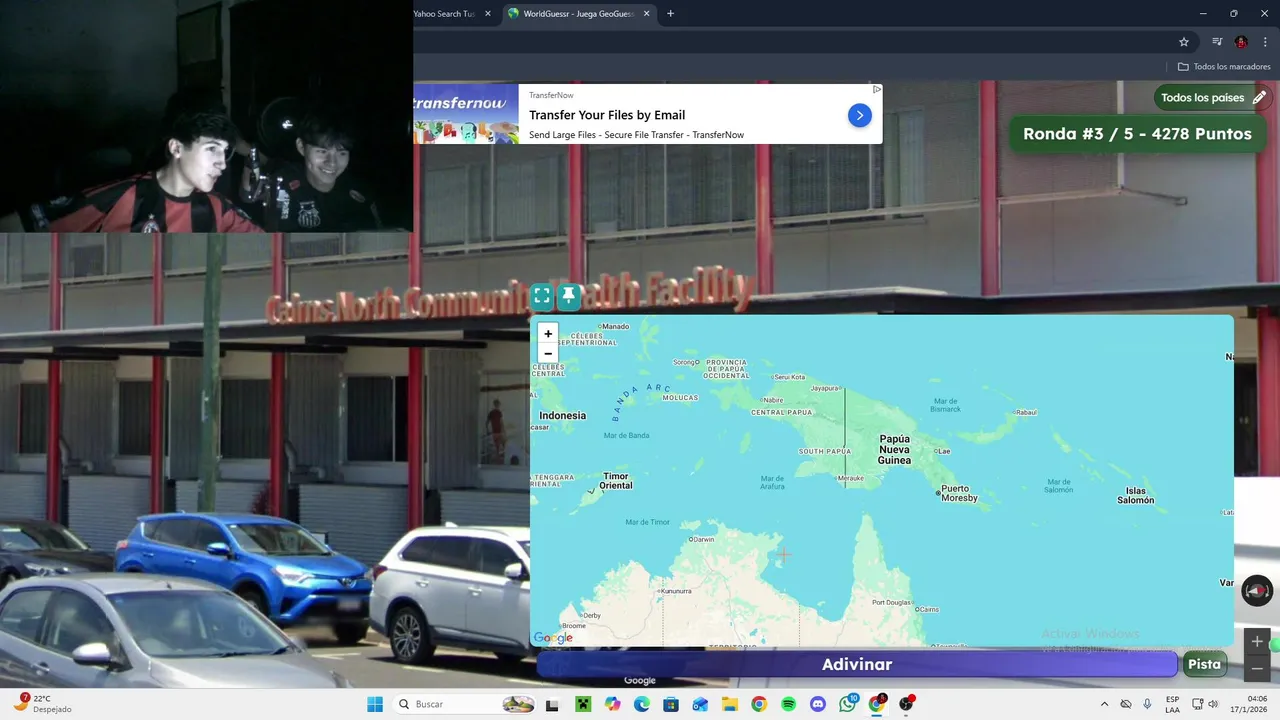1280x720 pixels.
Task: Click the microphone tray icon
Action: pyautogui.click(x=1147, y=704)
